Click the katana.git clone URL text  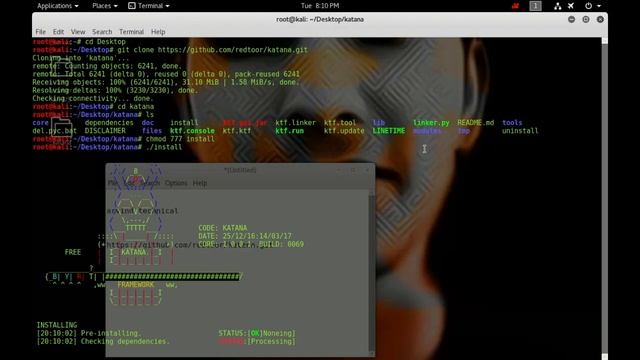pyautogui.click(x=233, y=50)
